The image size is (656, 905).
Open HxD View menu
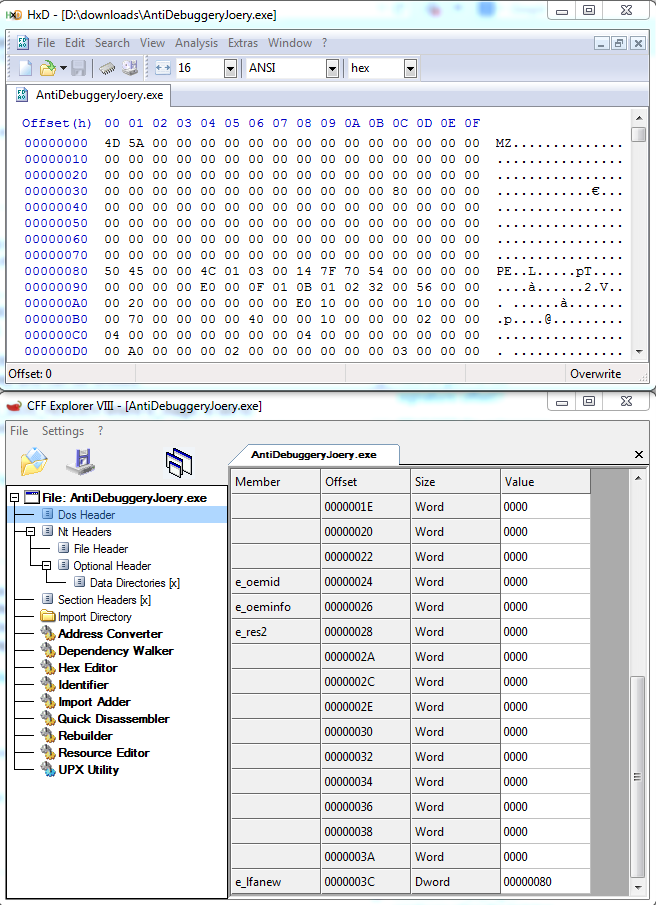tap(152, 43)
